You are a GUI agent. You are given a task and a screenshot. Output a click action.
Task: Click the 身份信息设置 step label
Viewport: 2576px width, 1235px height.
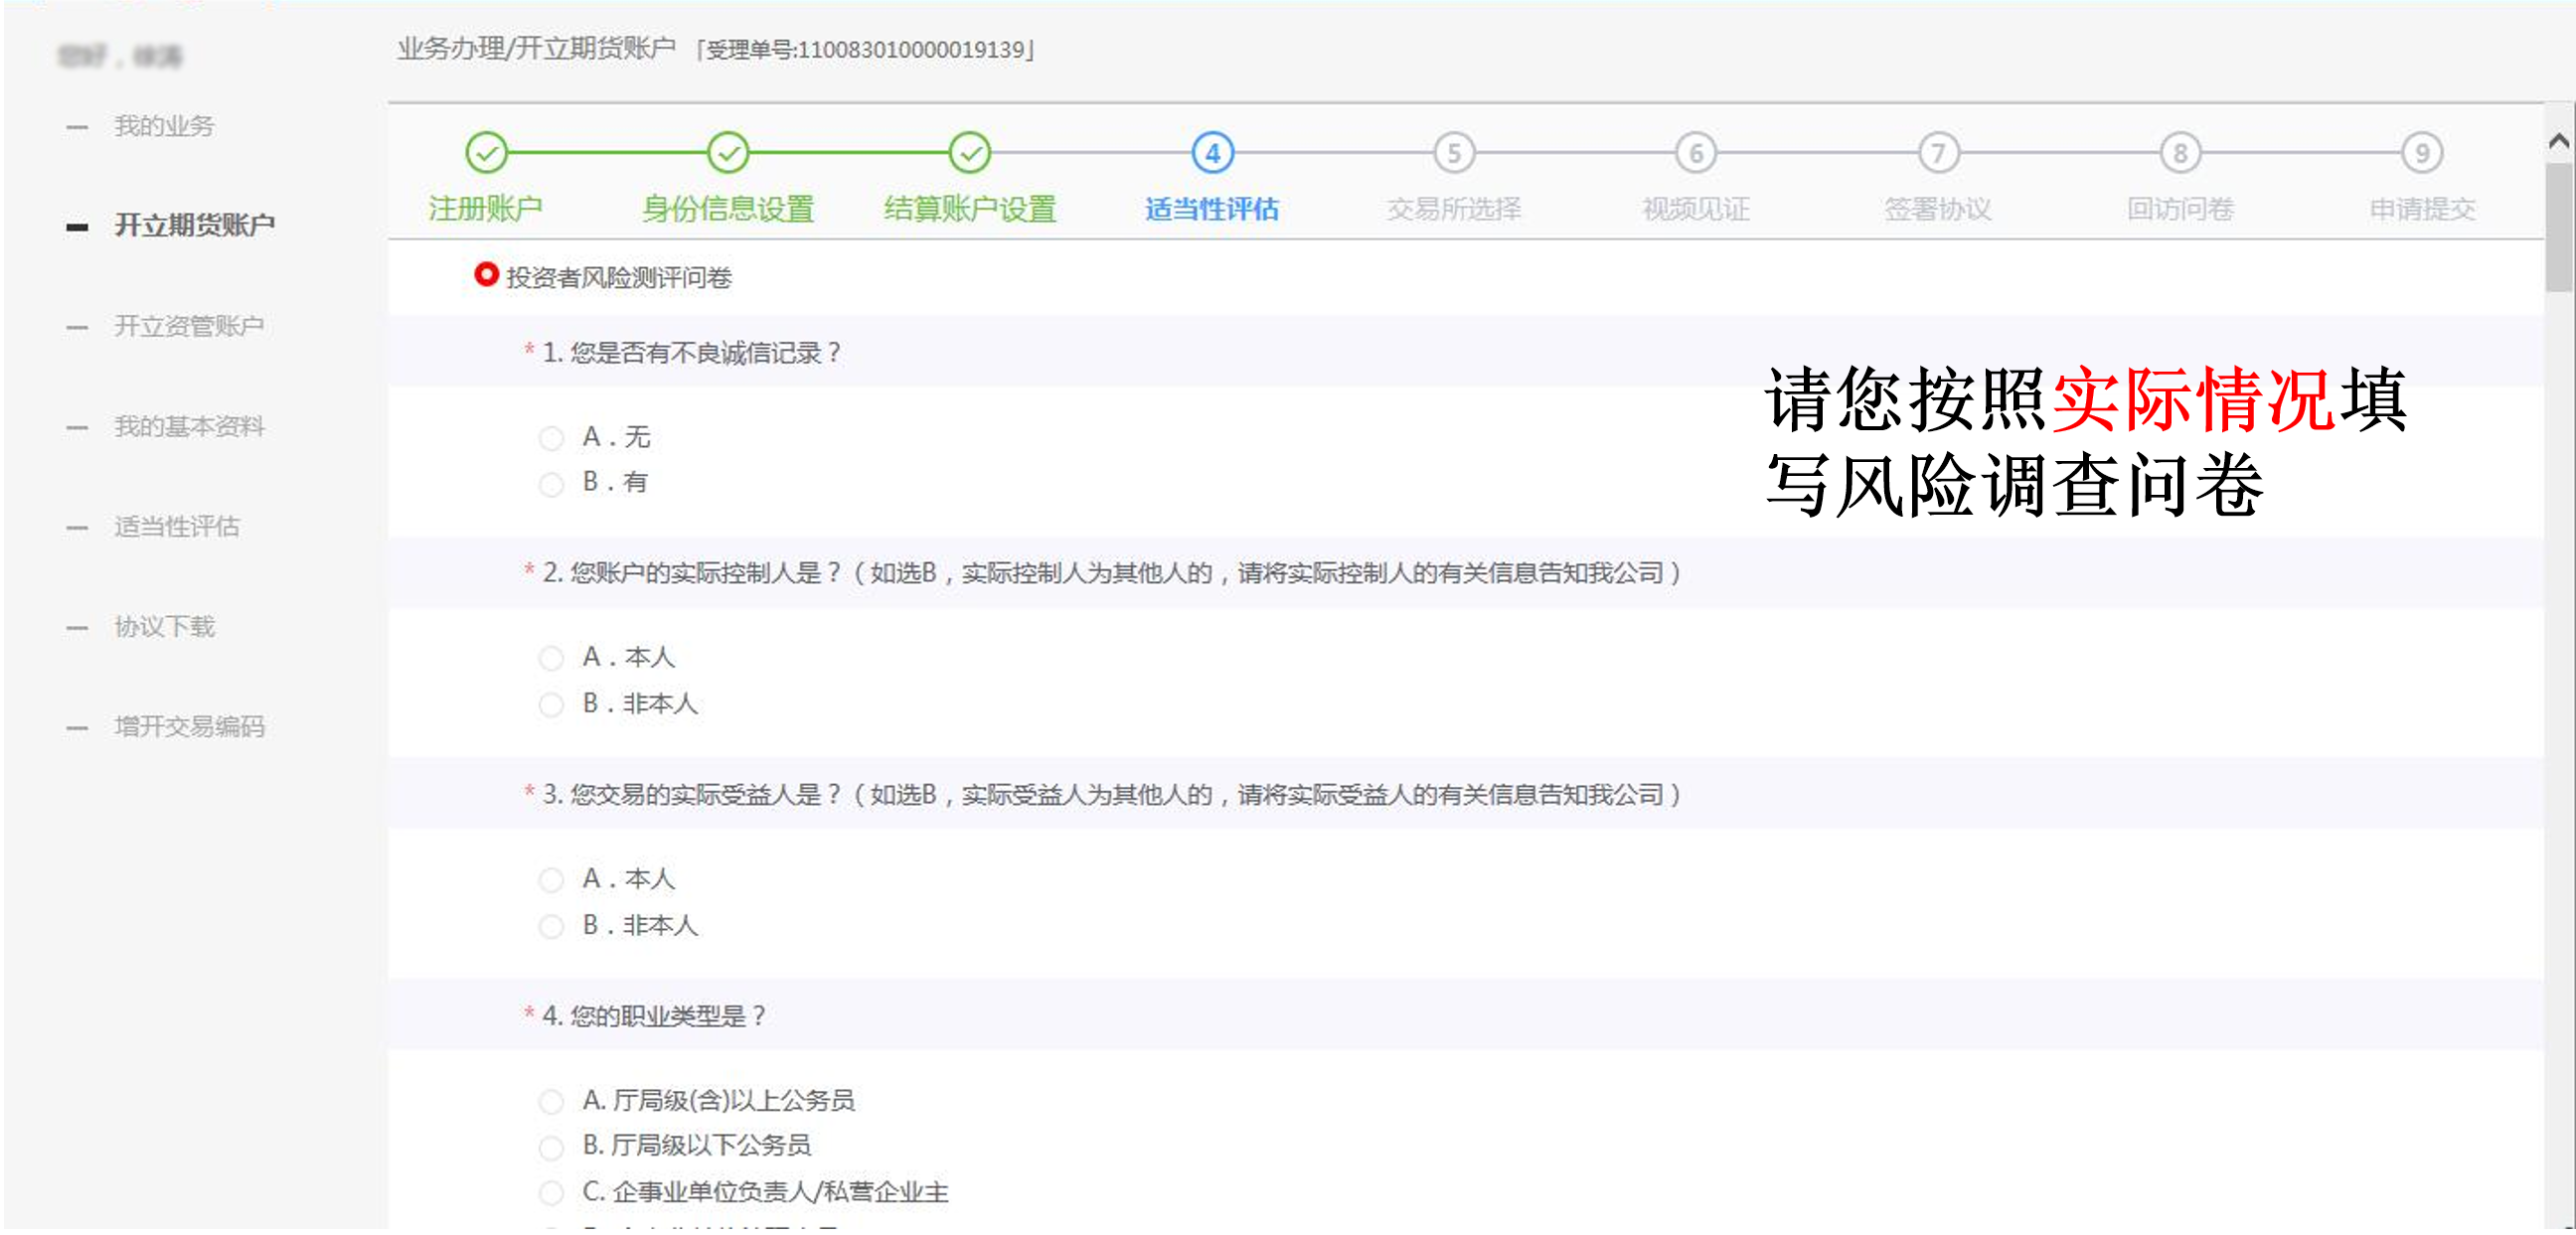pos(728,208)
